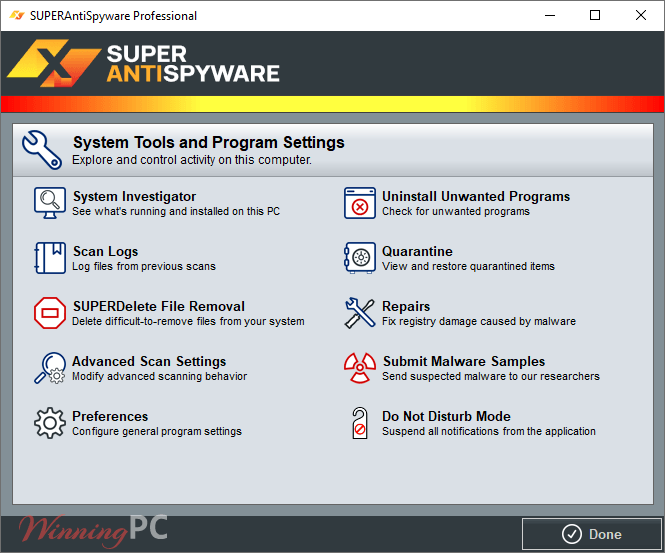Screen dimensions: 665x553
Task: Click "Configure general program settings" text
Action: pos(157,431)
